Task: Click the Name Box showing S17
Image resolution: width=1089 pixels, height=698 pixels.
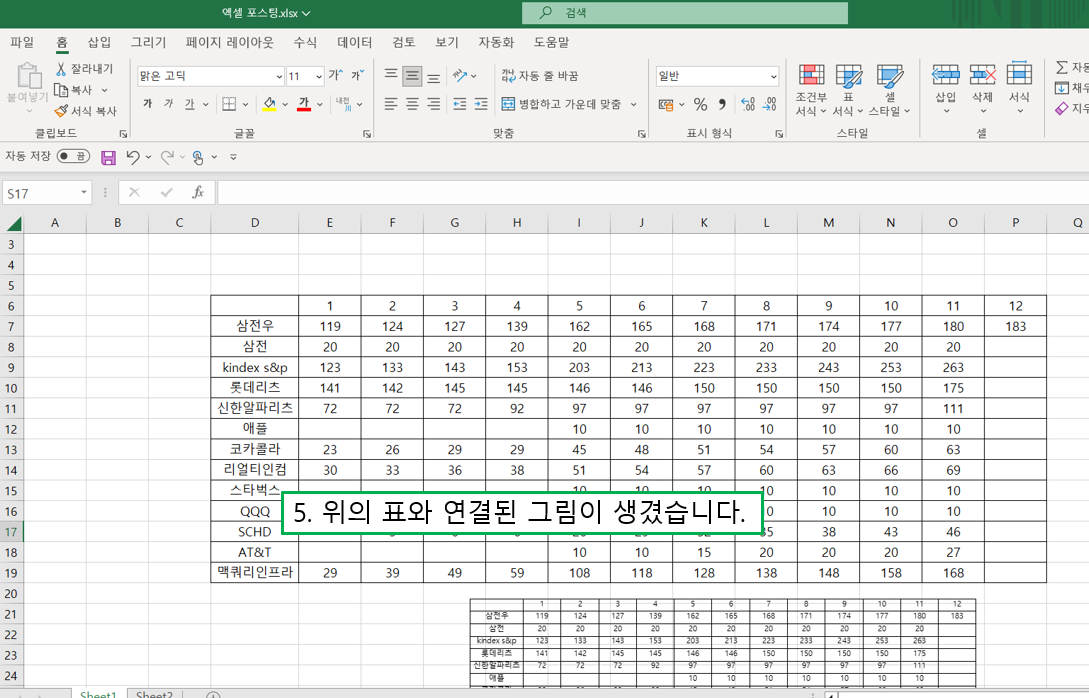Action: (47, 193)
